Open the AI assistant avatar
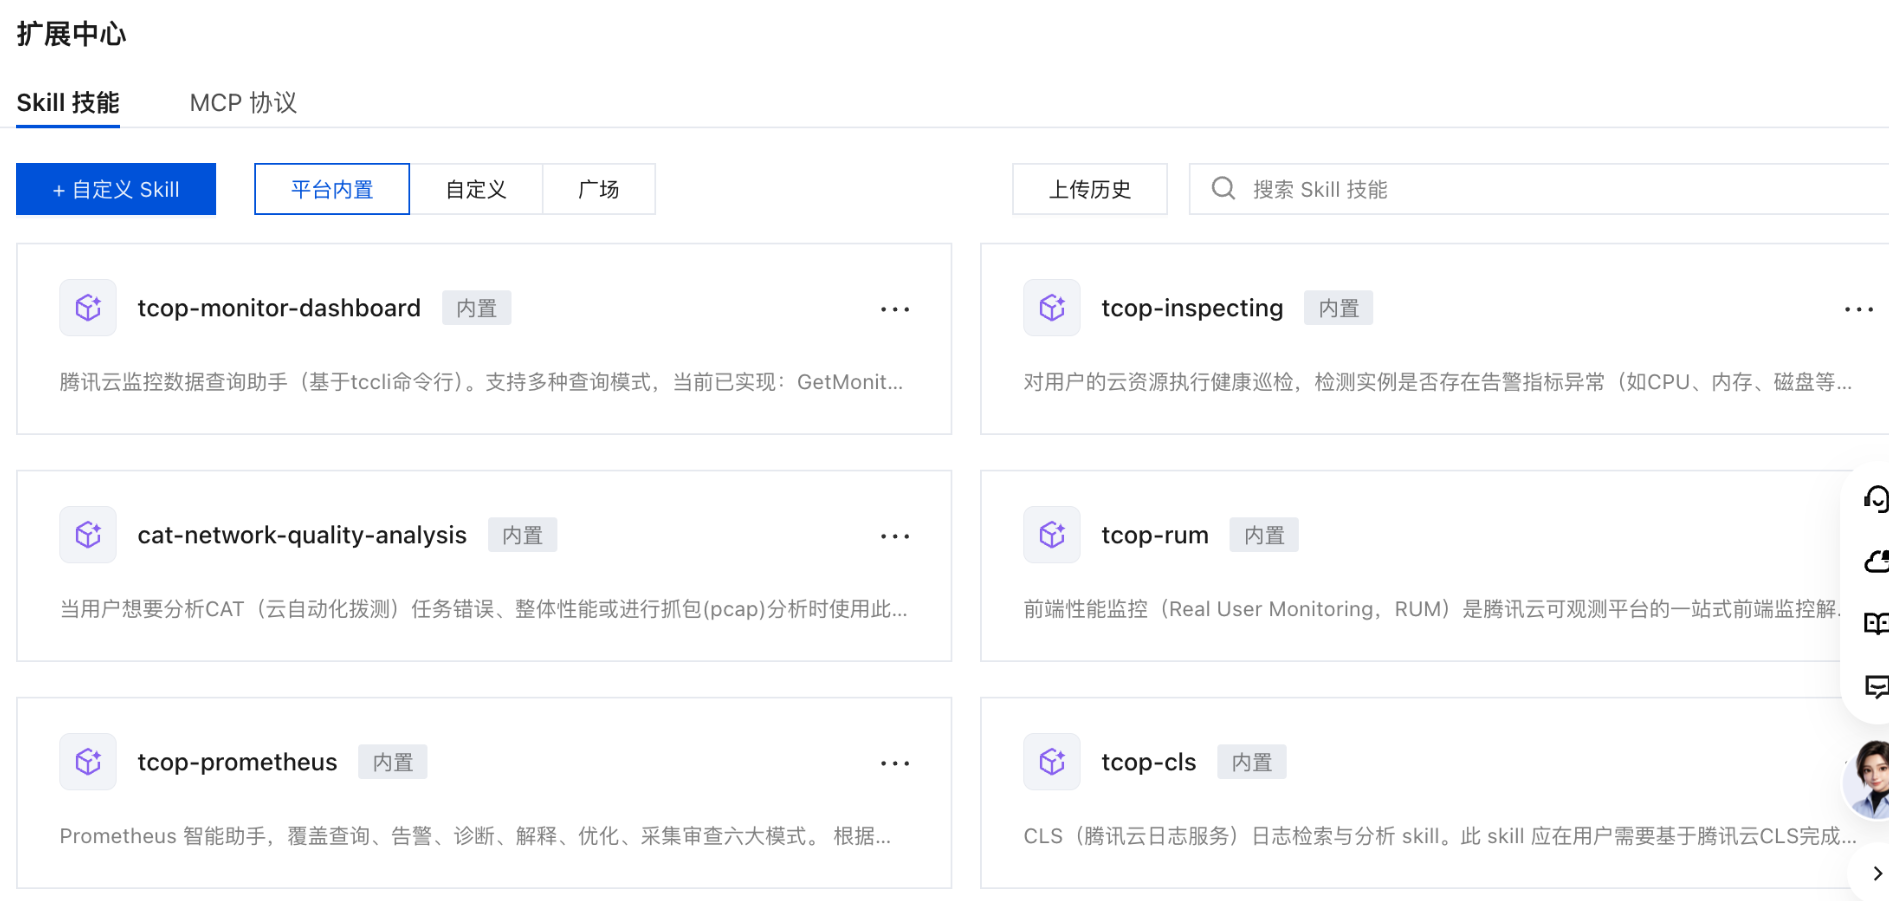Viewport: 1889px width, 901px height. 1868,780
